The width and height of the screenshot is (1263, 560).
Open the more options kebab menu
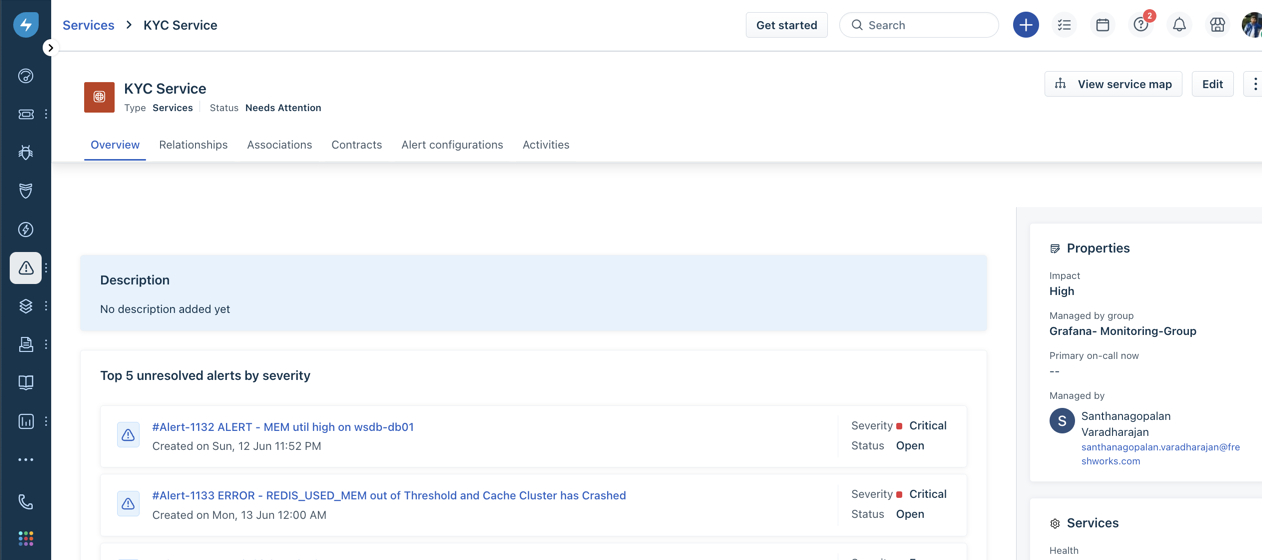(x=1255, y=84)
